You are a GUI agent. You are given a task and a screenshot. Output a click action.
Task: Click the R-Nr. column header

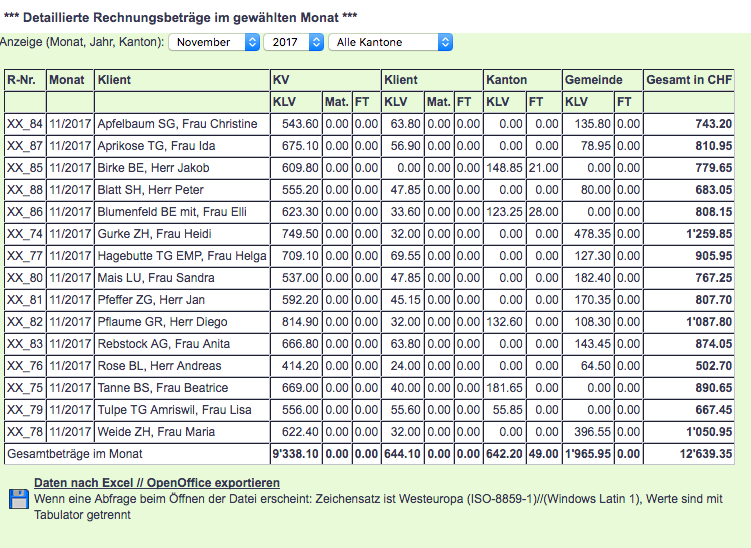24,80
